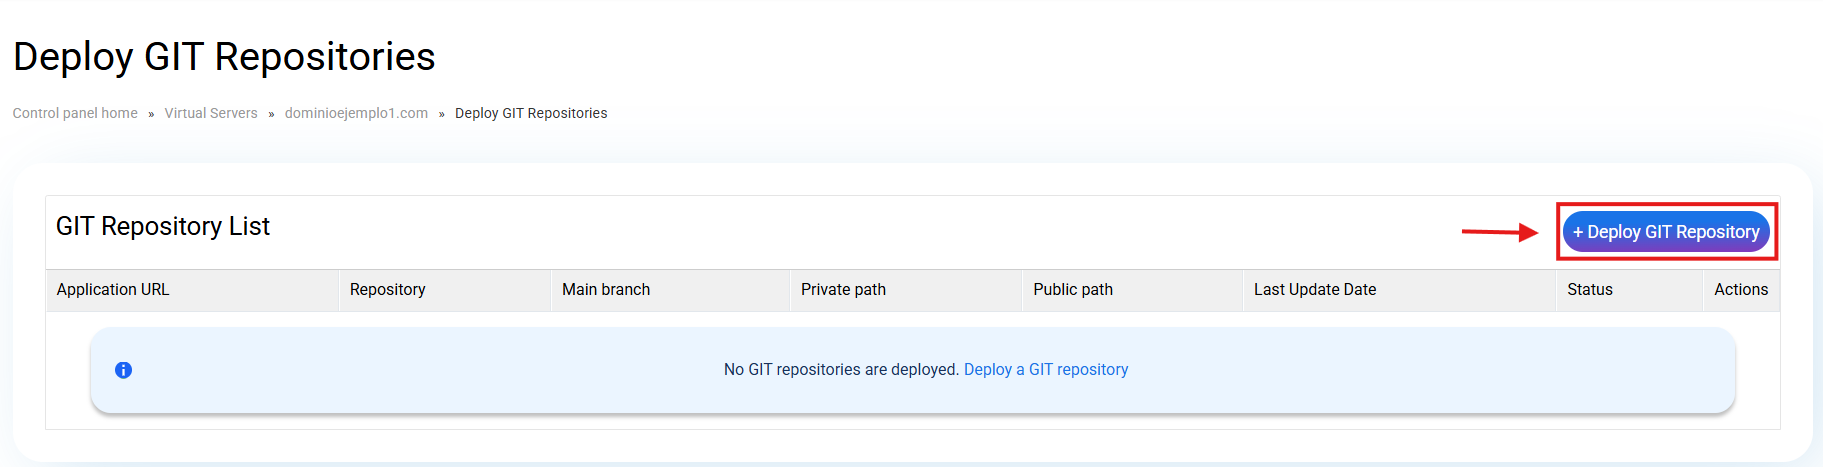
Task: Navigate to dominioejemplo1.com breadcrumb
Action: pos(356,113)
